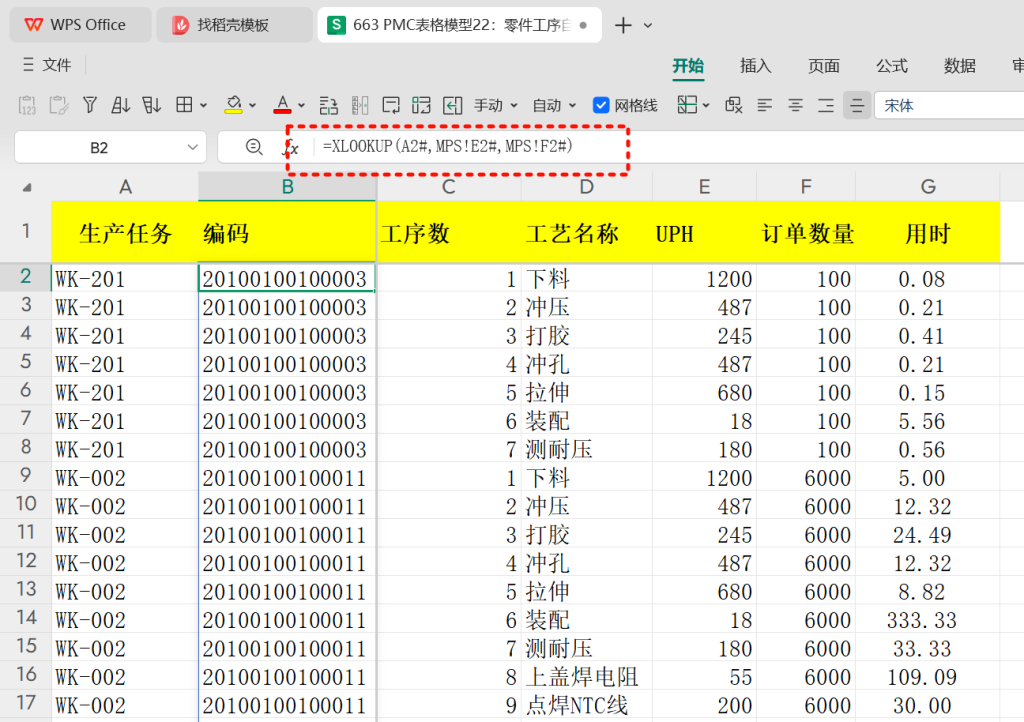Click the paste format brush clipboard icon
Viewport: 1024px width, 722px height.
tap(59, 105)
